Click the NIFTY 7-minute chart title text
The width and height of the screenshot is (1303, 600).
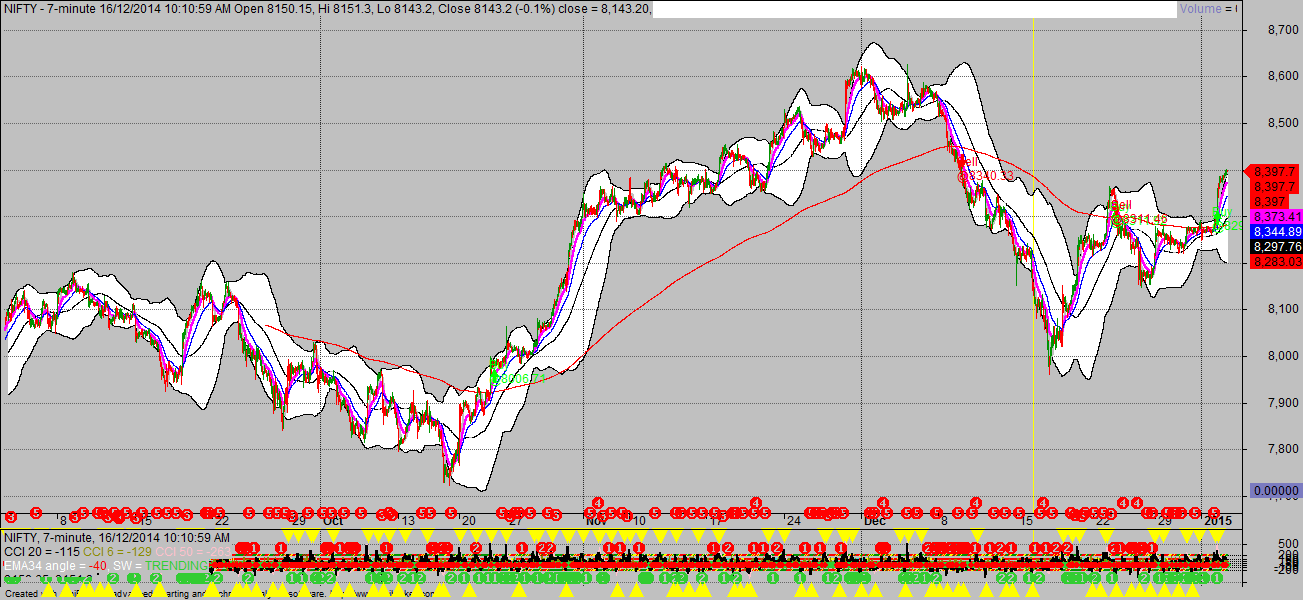pyautogui.click(x=326, y=8)
